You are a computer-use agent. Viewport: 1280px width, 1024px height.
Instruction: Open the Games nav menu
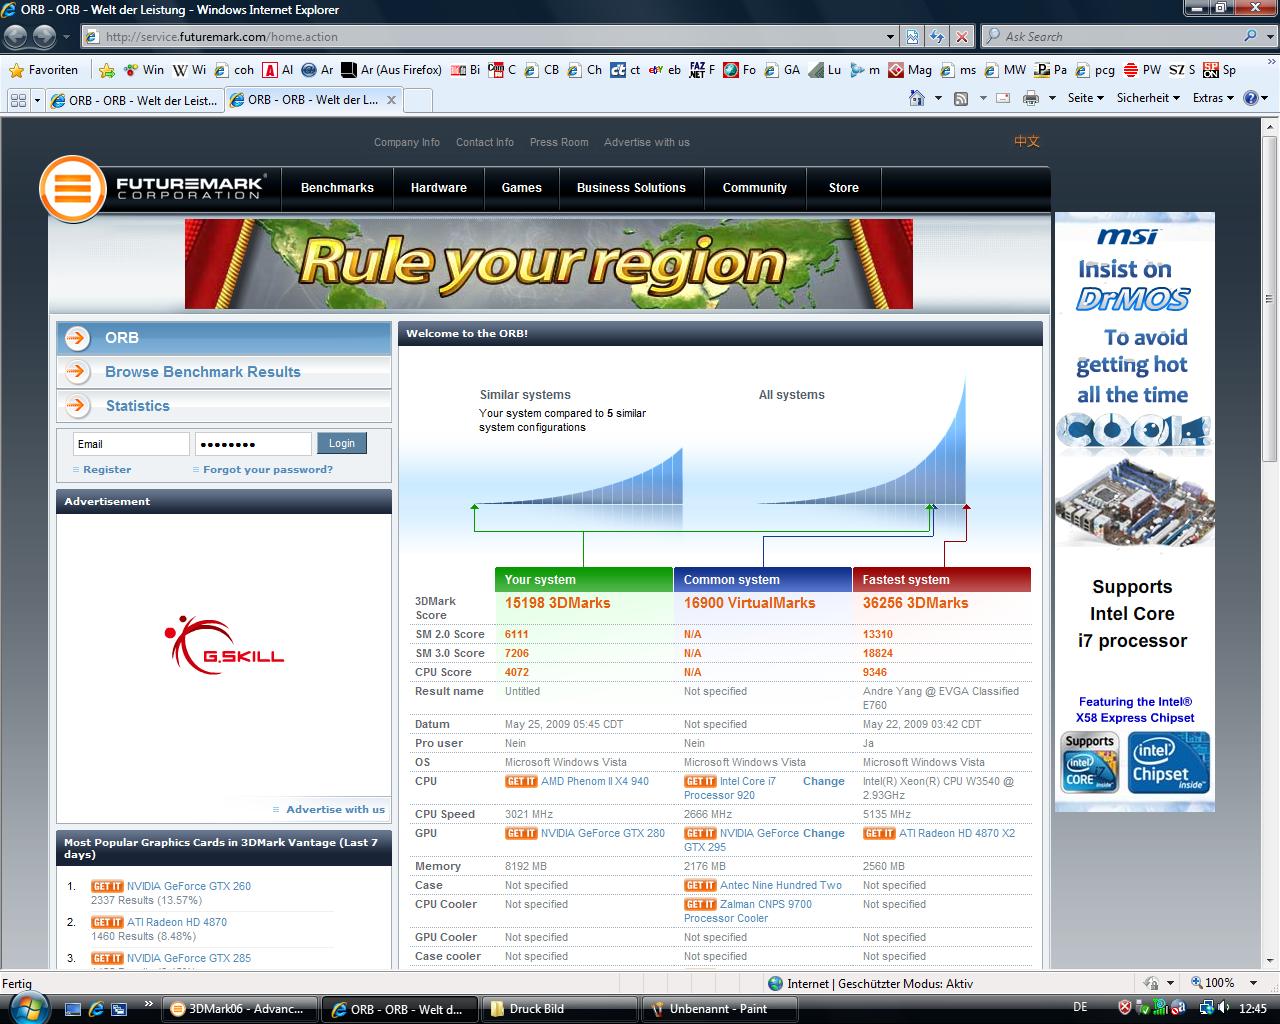pyautogui.click(x=521, y=188)
